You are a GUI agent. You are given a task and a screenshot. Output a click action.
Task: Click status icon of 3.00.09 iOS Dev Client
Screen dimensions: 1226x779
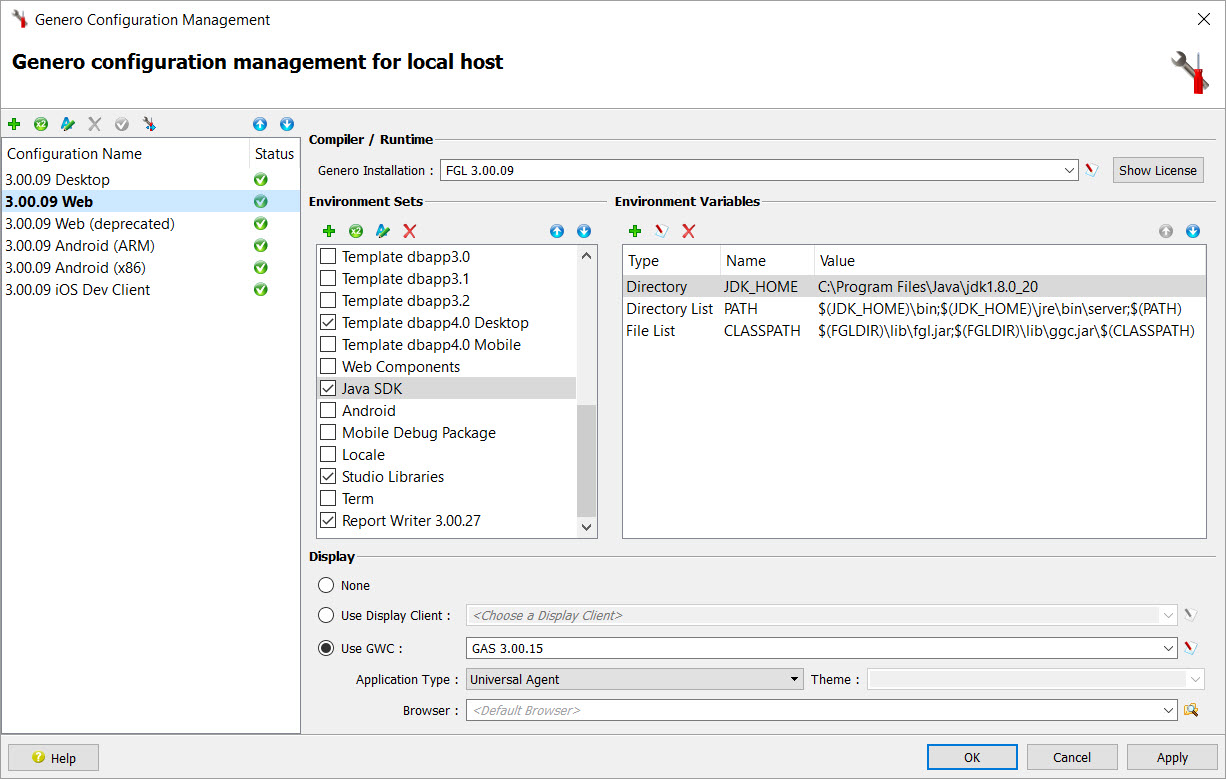(261, 290)
